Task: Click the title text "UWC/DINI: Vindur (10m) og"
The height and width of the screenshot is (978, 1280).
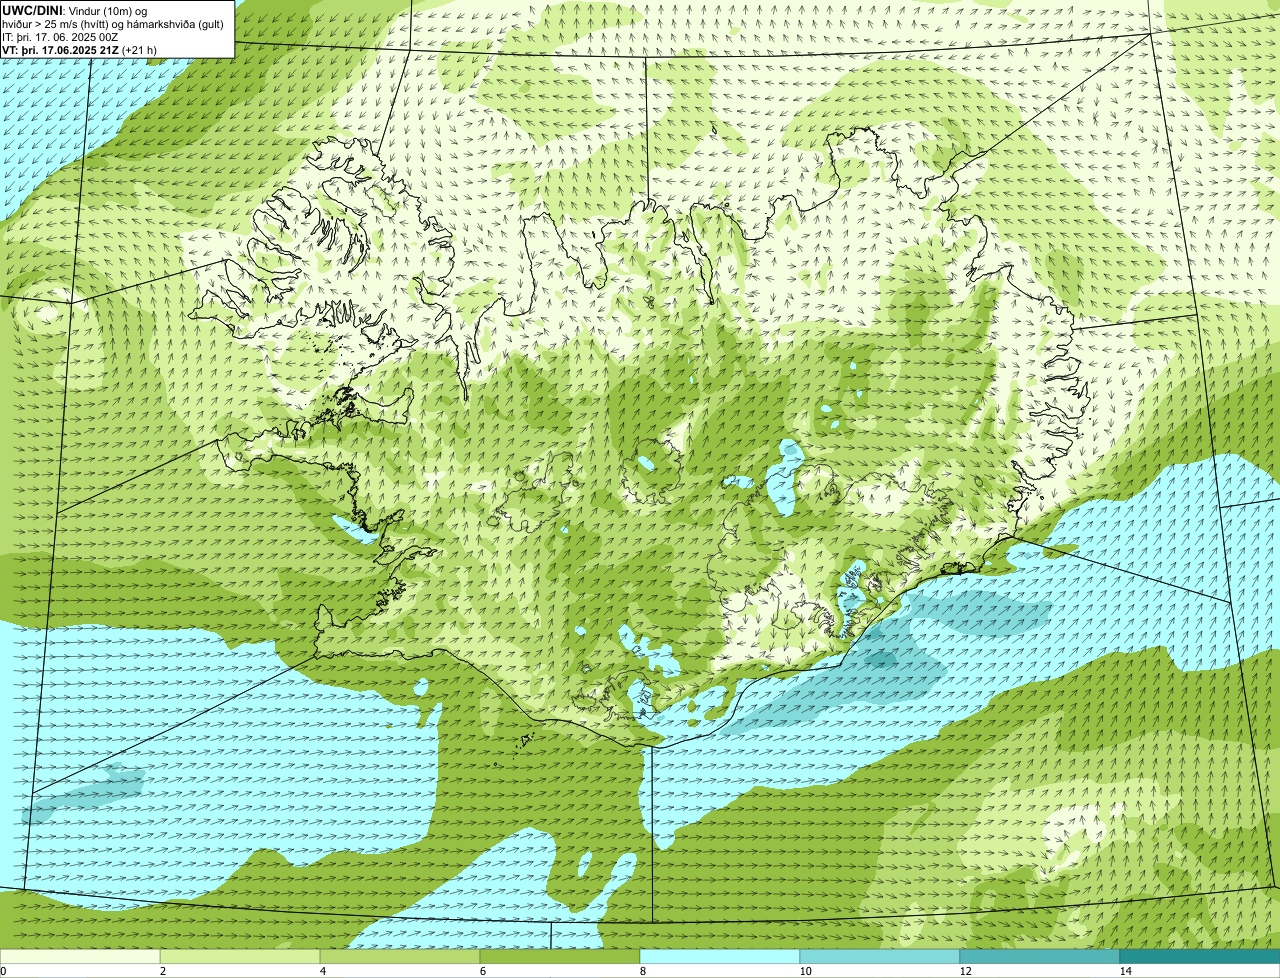Action: tap(75, 10)
